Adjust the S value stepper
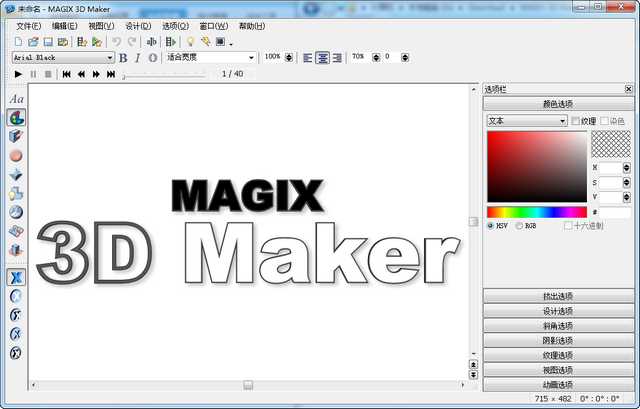Screen dimensions: 640x409 pyautogui.click(x=627, y=182)
